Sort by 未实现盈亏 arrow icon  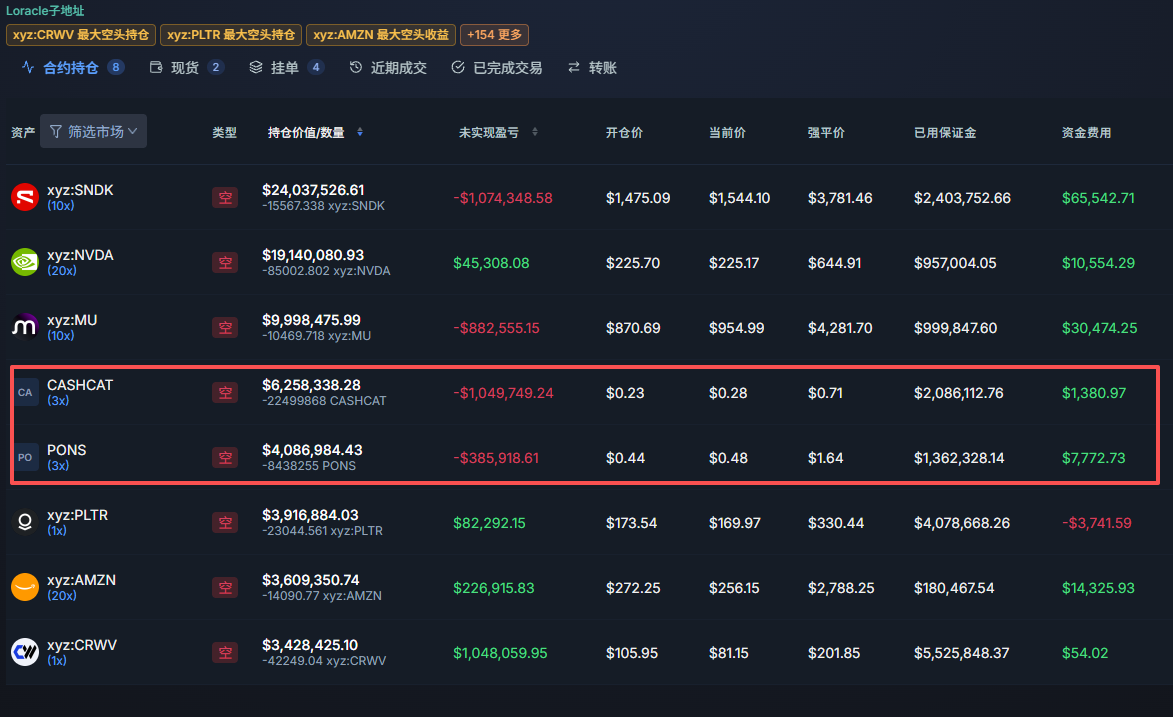[x=535, y=132]
